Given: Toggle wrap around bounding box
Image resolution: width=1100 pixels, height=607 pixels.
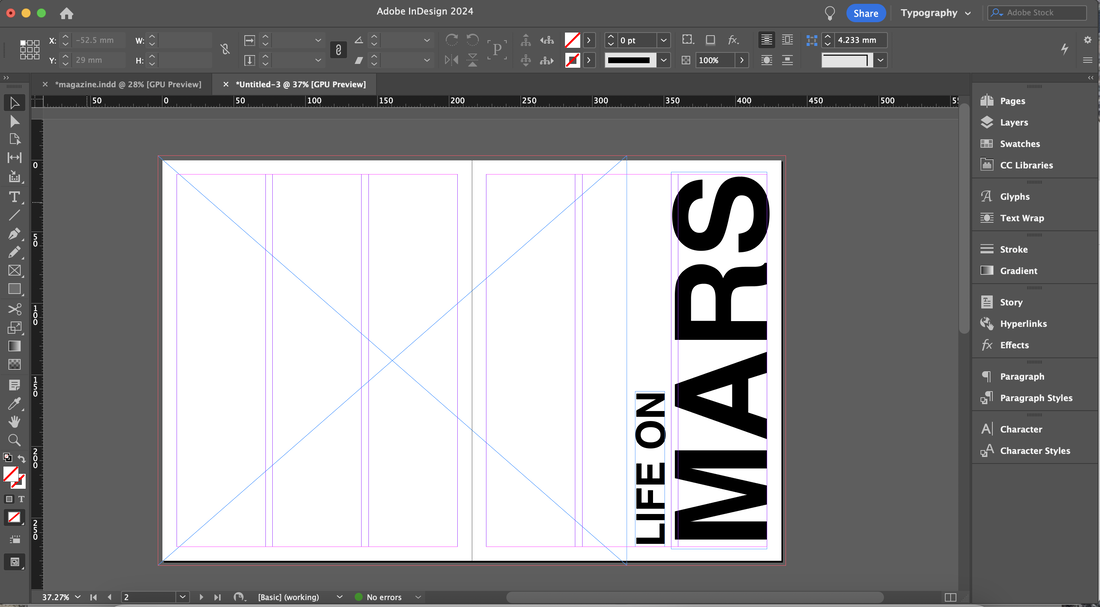Looking at the screenshot, I should 787,40.
